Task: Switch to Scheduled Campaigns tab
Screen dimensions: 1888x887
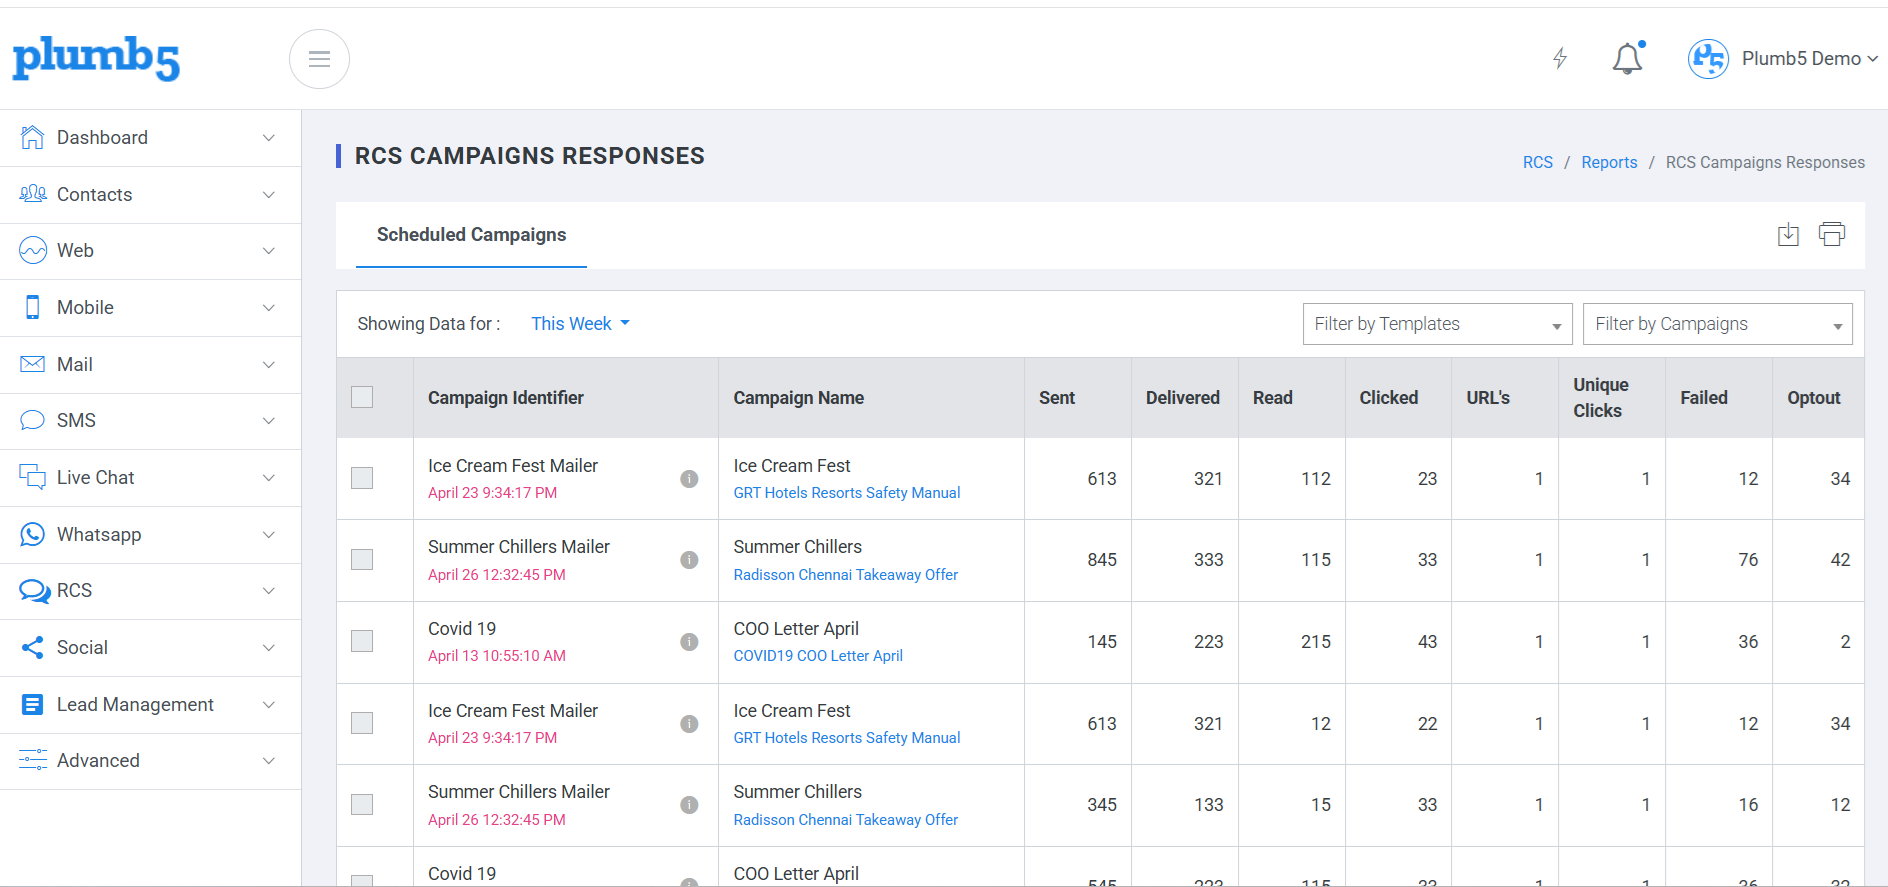Action: click(x=471, y=235)
